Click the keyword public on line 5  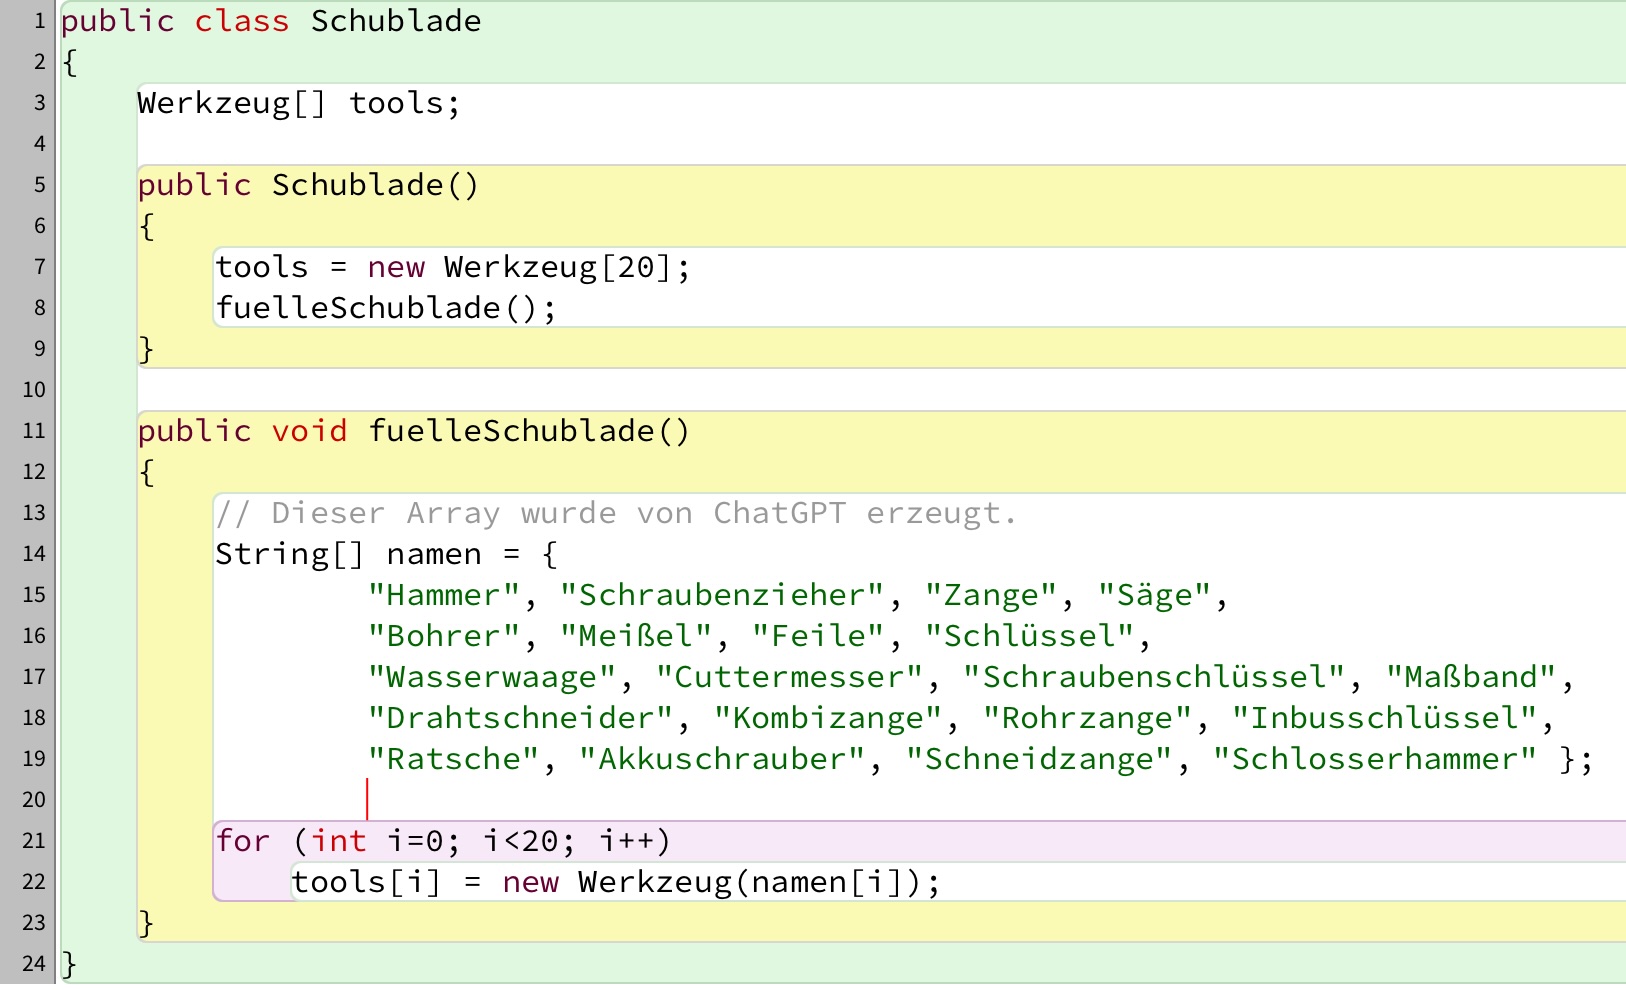(193, 184)
